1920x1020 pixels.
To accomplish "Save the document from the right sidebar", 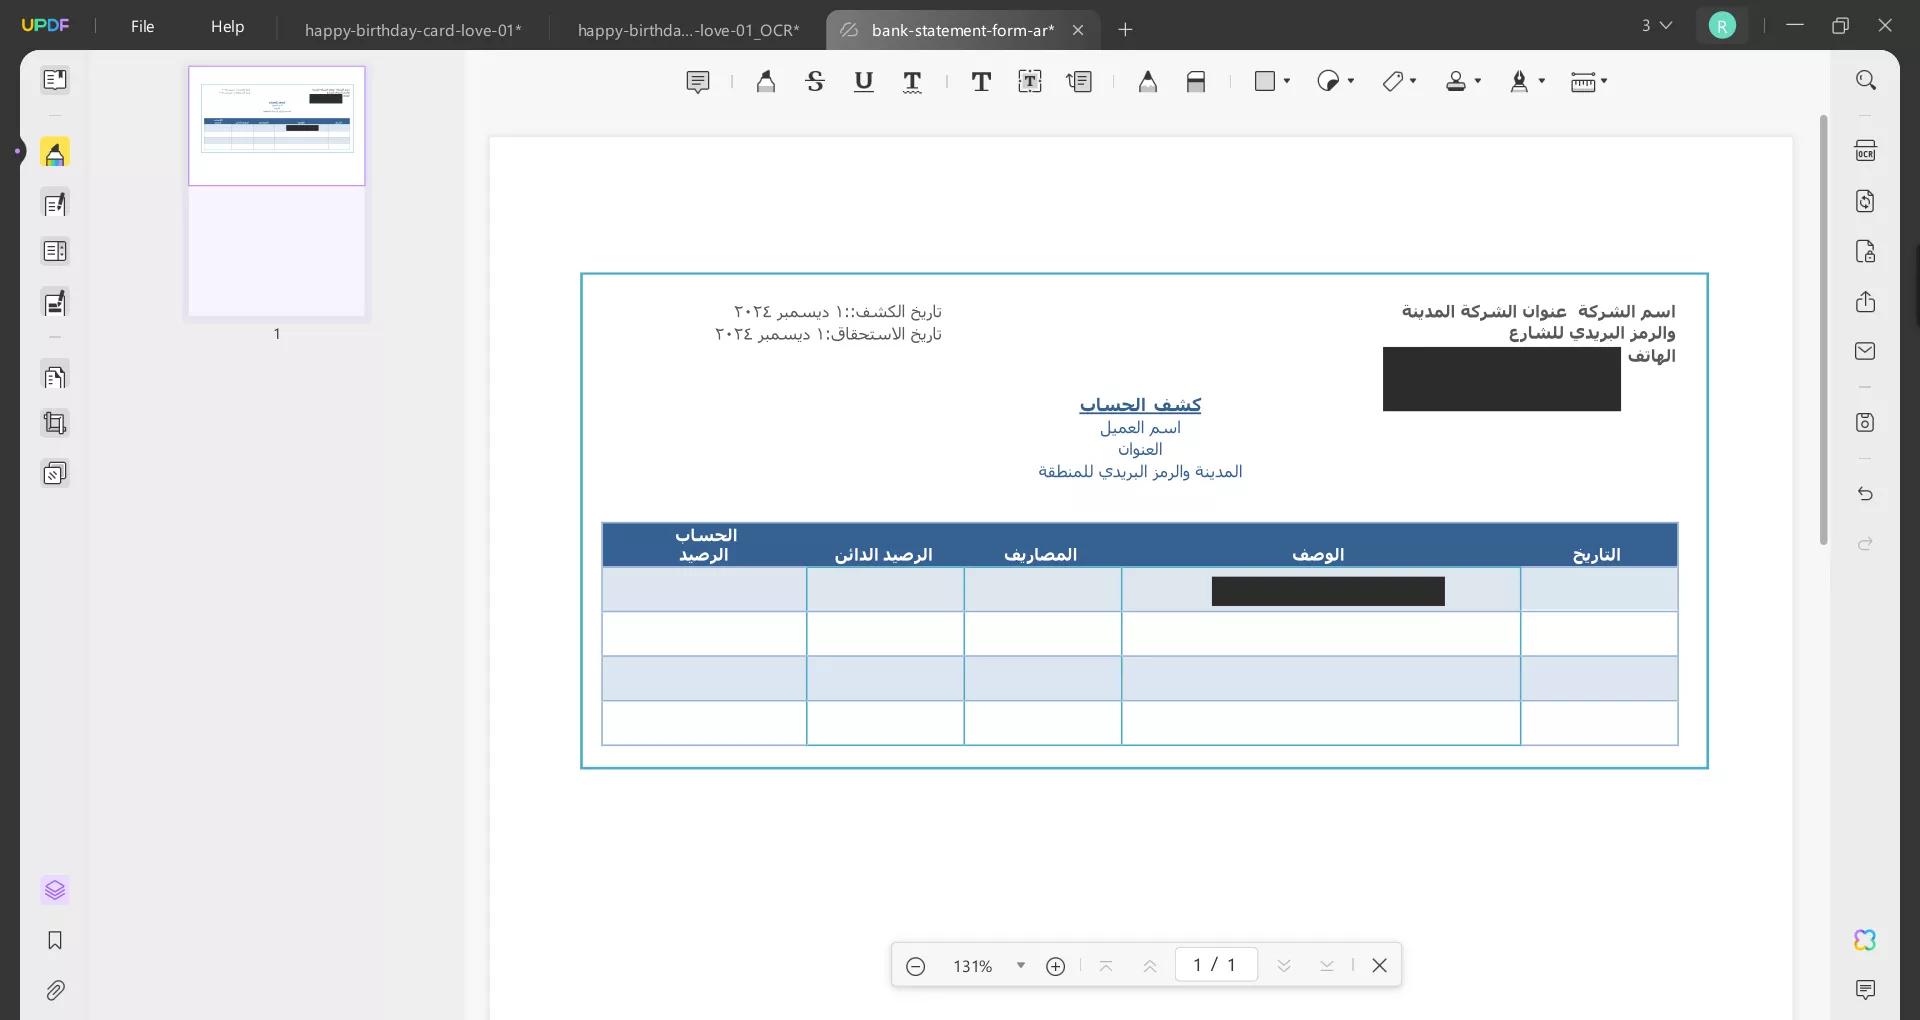I will pyautogui.click(x=1865, y=422).
